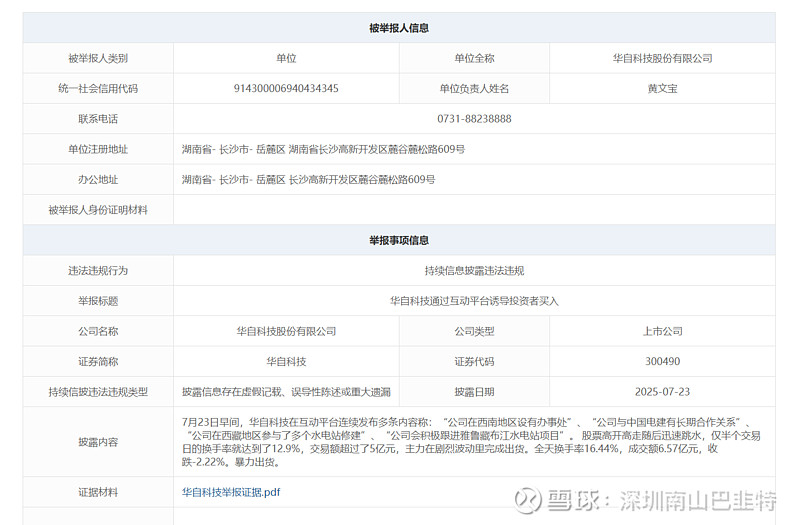Select phone number 0731-88238888
Screen dimensions: 800x525
(x=474, y=119)
